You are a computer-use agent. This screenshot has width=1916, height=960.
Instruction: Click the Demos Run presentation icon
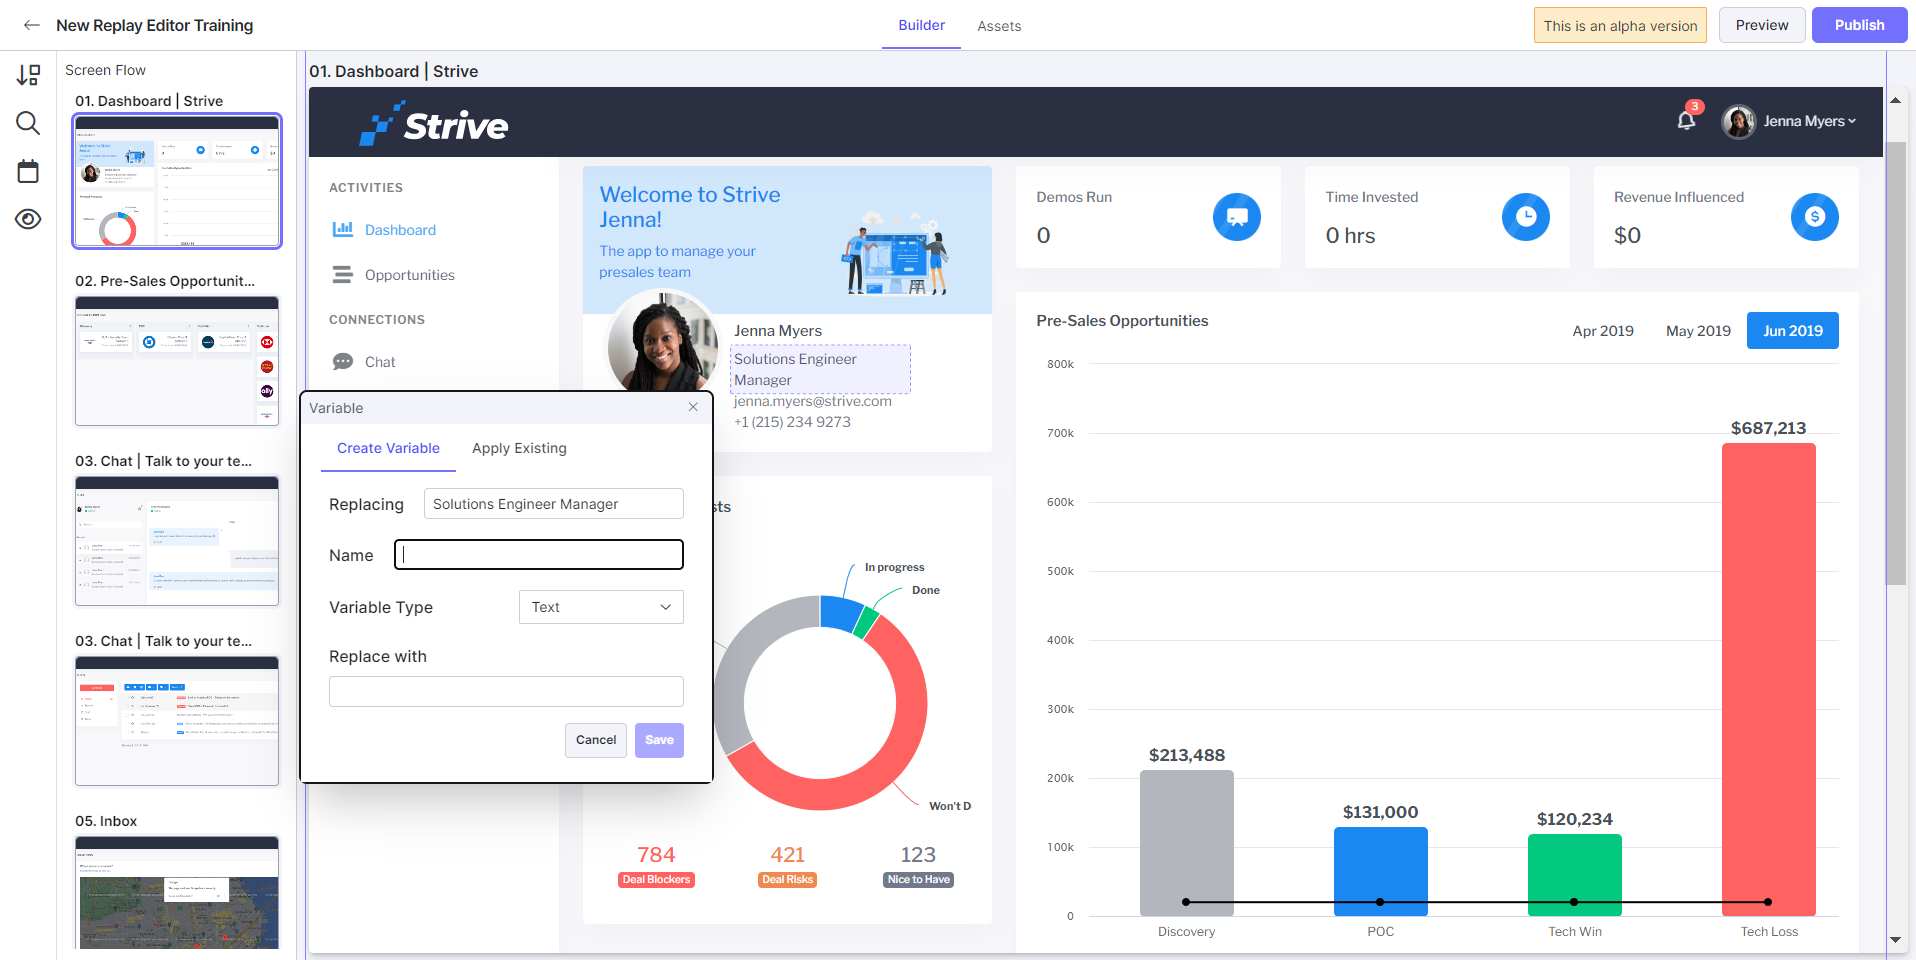(1237, 217)
